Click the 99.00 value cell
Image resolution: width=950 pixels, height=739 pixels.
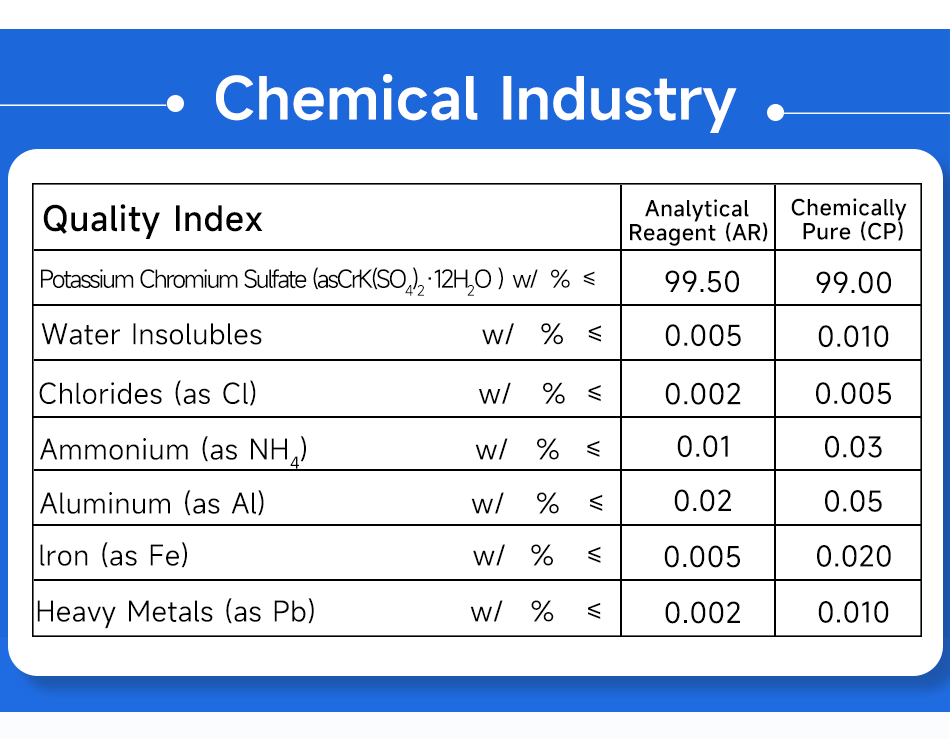click(853, 283)
